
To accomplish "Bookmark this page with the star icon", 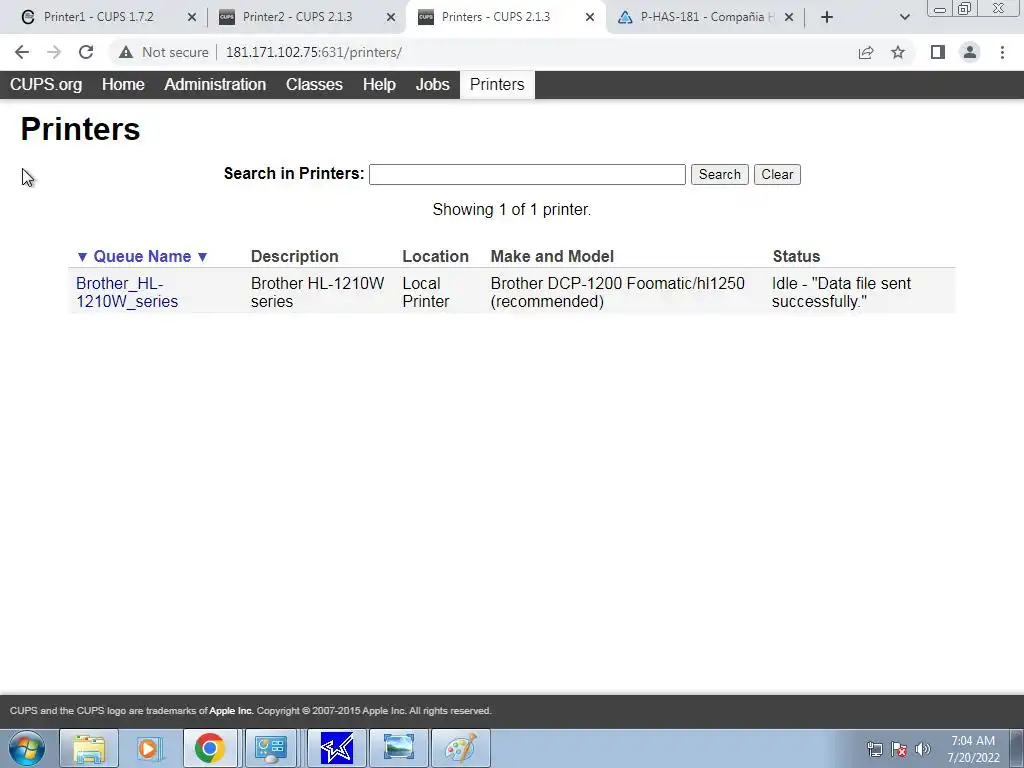I will 898,52.
